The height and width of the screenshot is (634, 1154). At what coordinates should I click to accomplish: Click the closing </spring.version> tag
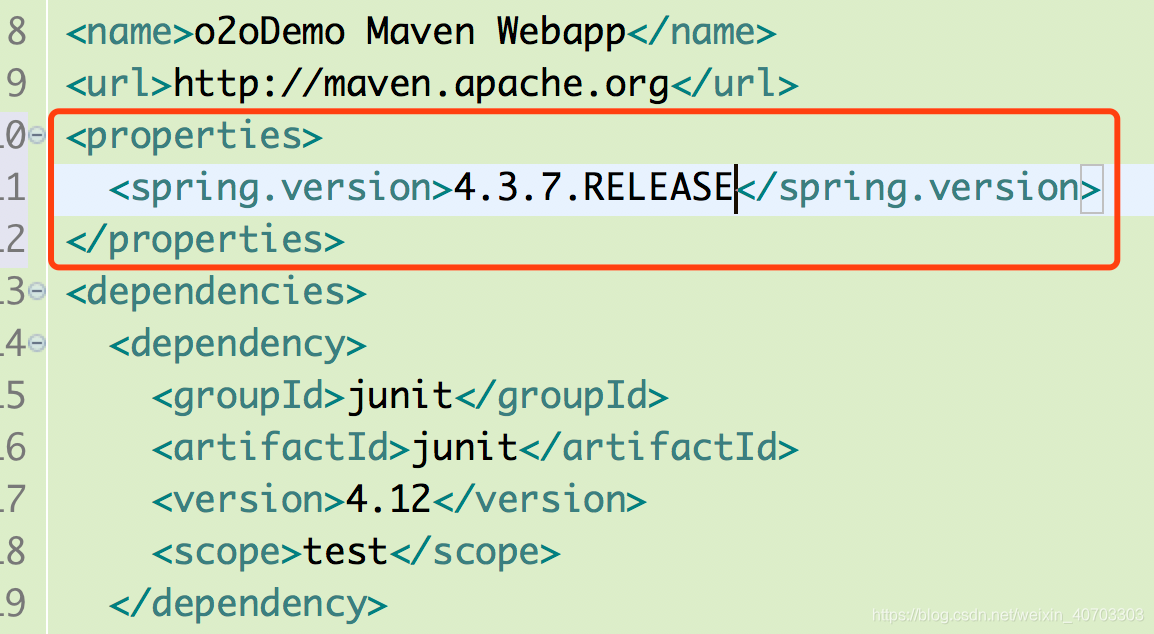tap(919, 189)
